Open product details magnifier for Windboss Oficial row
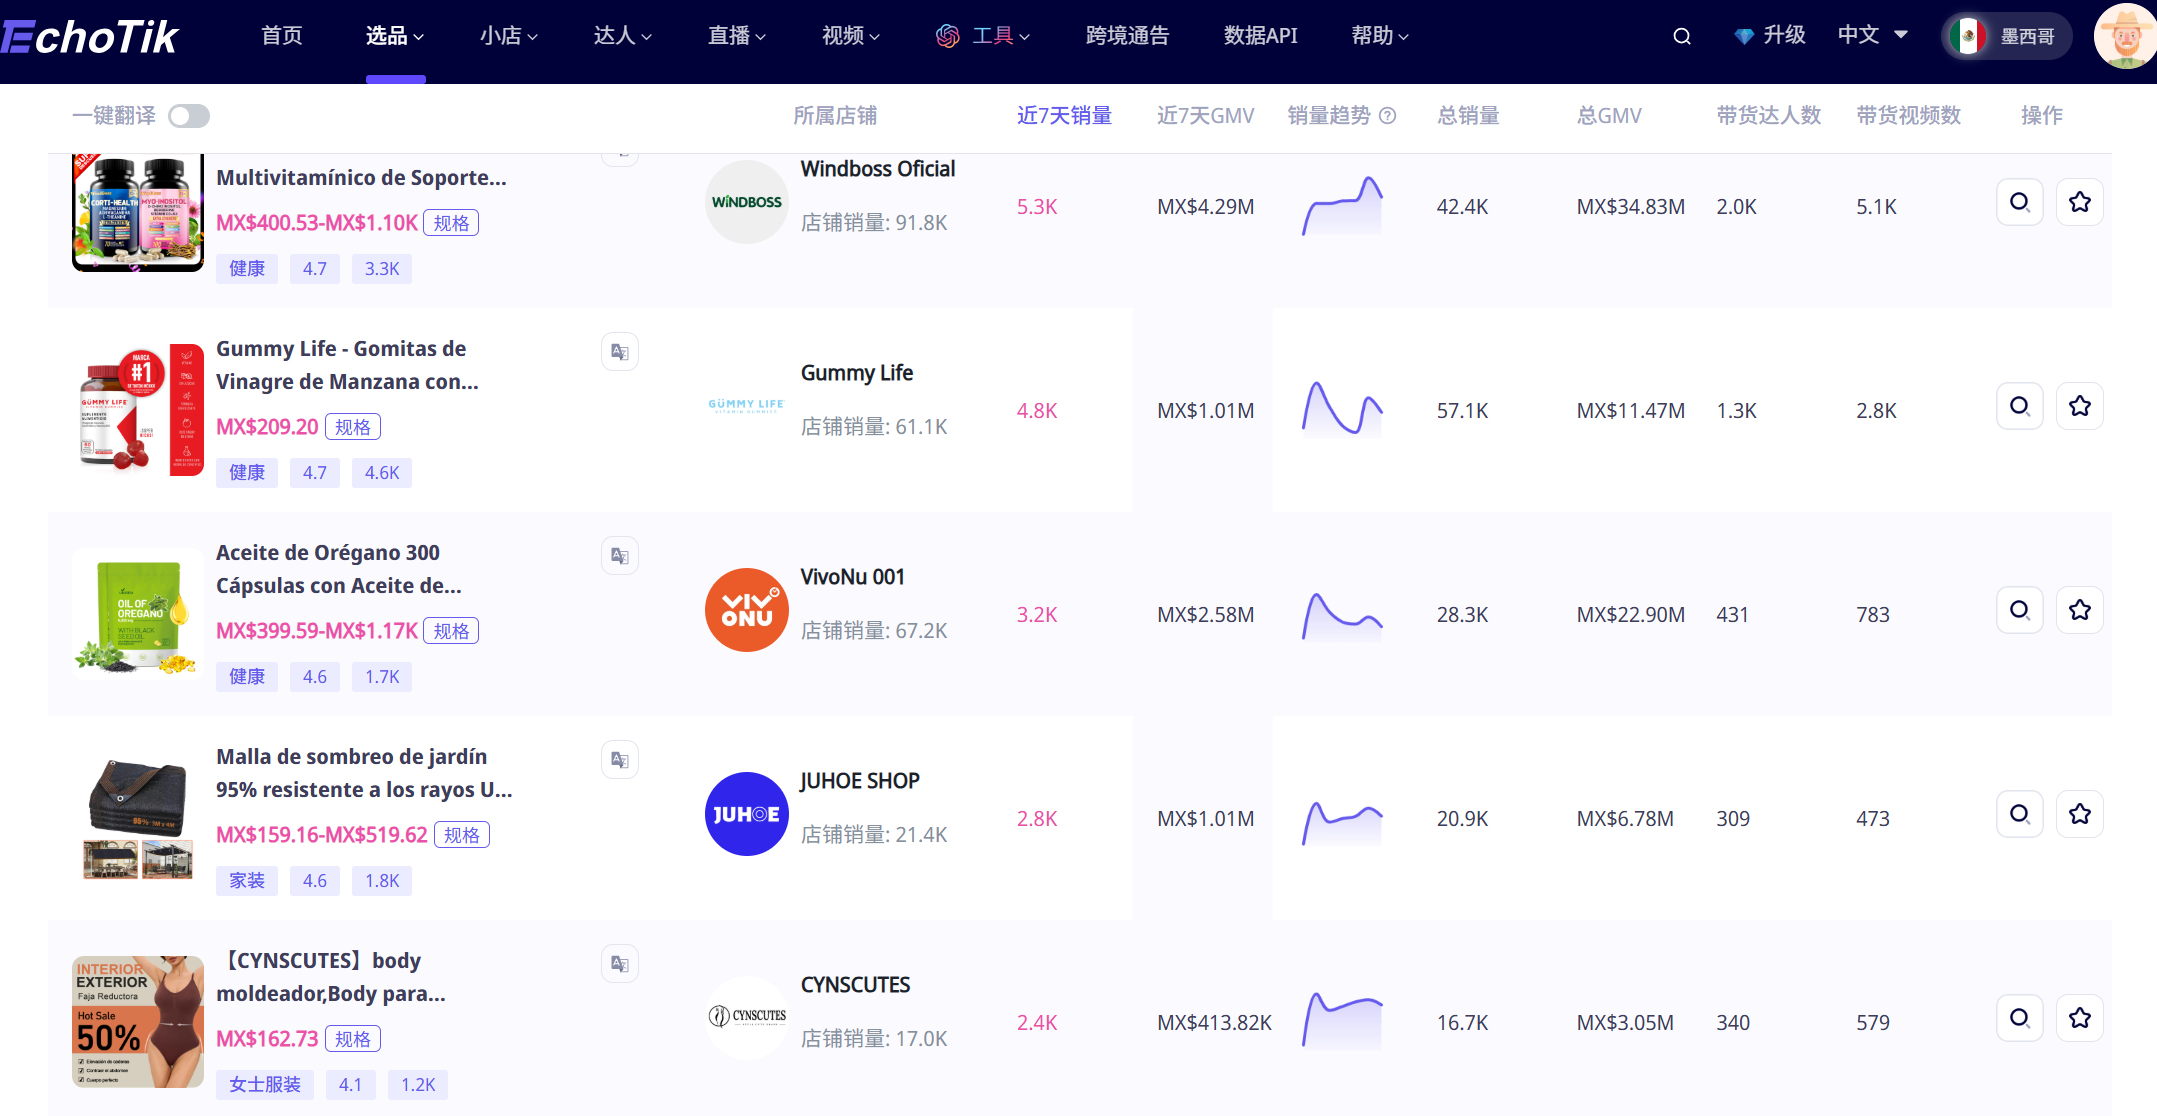The height and width of the screenshot is (1116, 2157). pyautogui.click(x=2019, y=201)
